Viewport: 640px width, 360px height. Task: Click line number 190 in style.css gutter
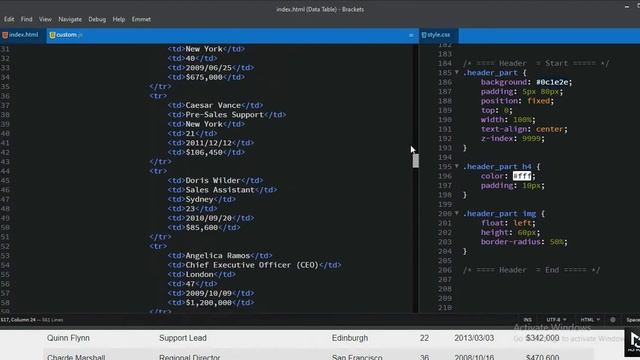tap(445, 120)
